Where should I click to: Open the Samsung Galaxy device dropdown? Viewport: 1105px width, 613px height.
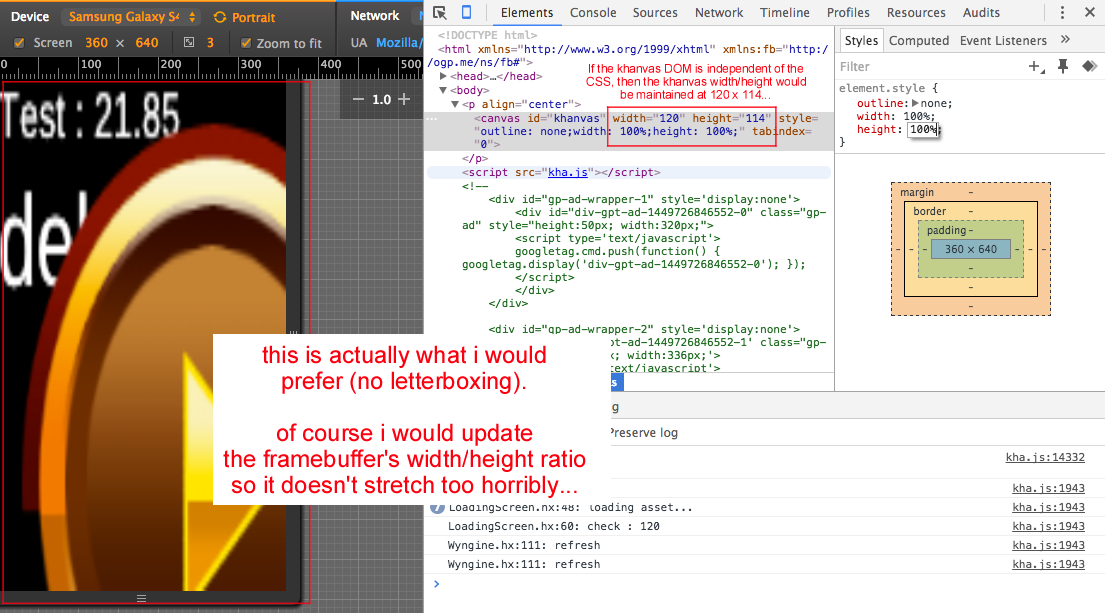click(131, 17)
